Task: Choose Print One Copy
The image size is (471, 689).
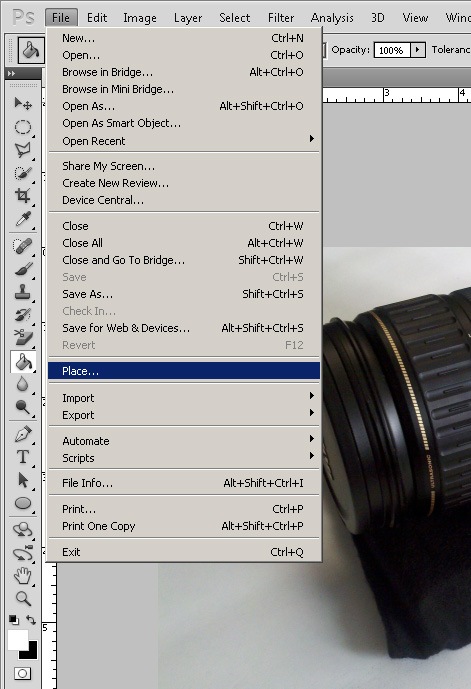Action: [184, 526]
